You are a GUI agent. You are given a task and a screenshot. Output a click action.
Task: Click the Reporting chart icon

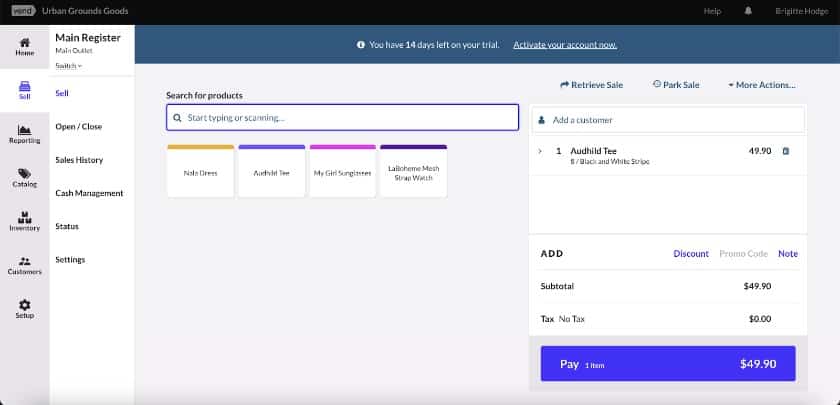(24, 130)
